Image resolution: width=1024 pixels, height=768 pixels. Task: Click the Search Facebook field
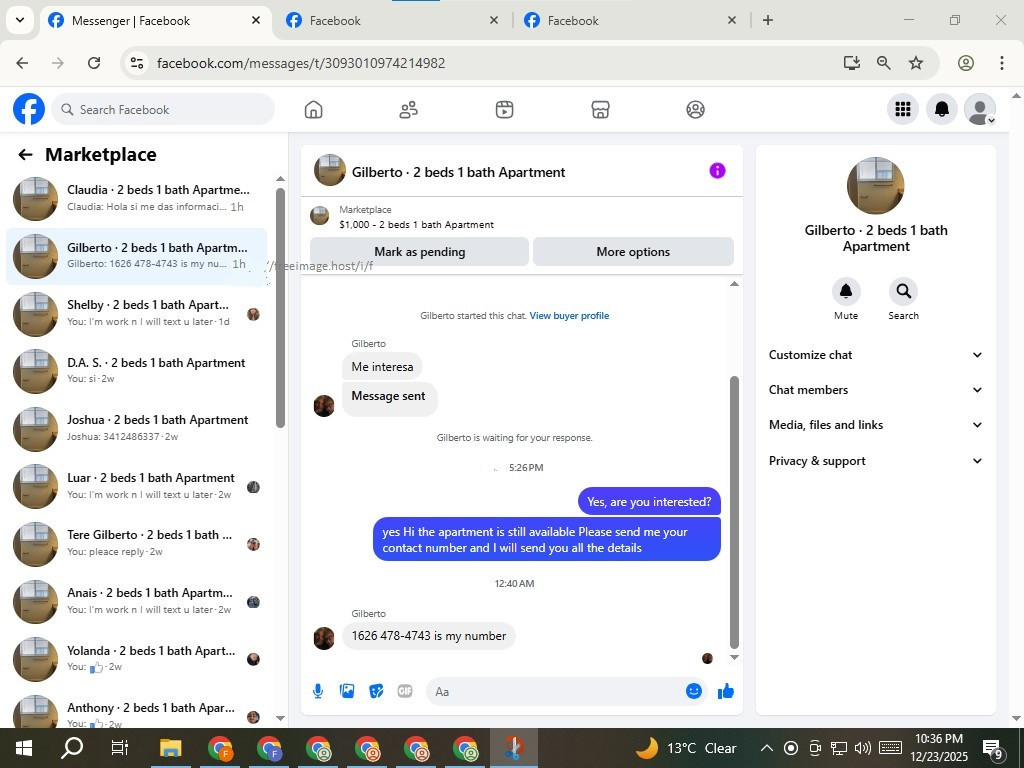click(x=163, y=109)
